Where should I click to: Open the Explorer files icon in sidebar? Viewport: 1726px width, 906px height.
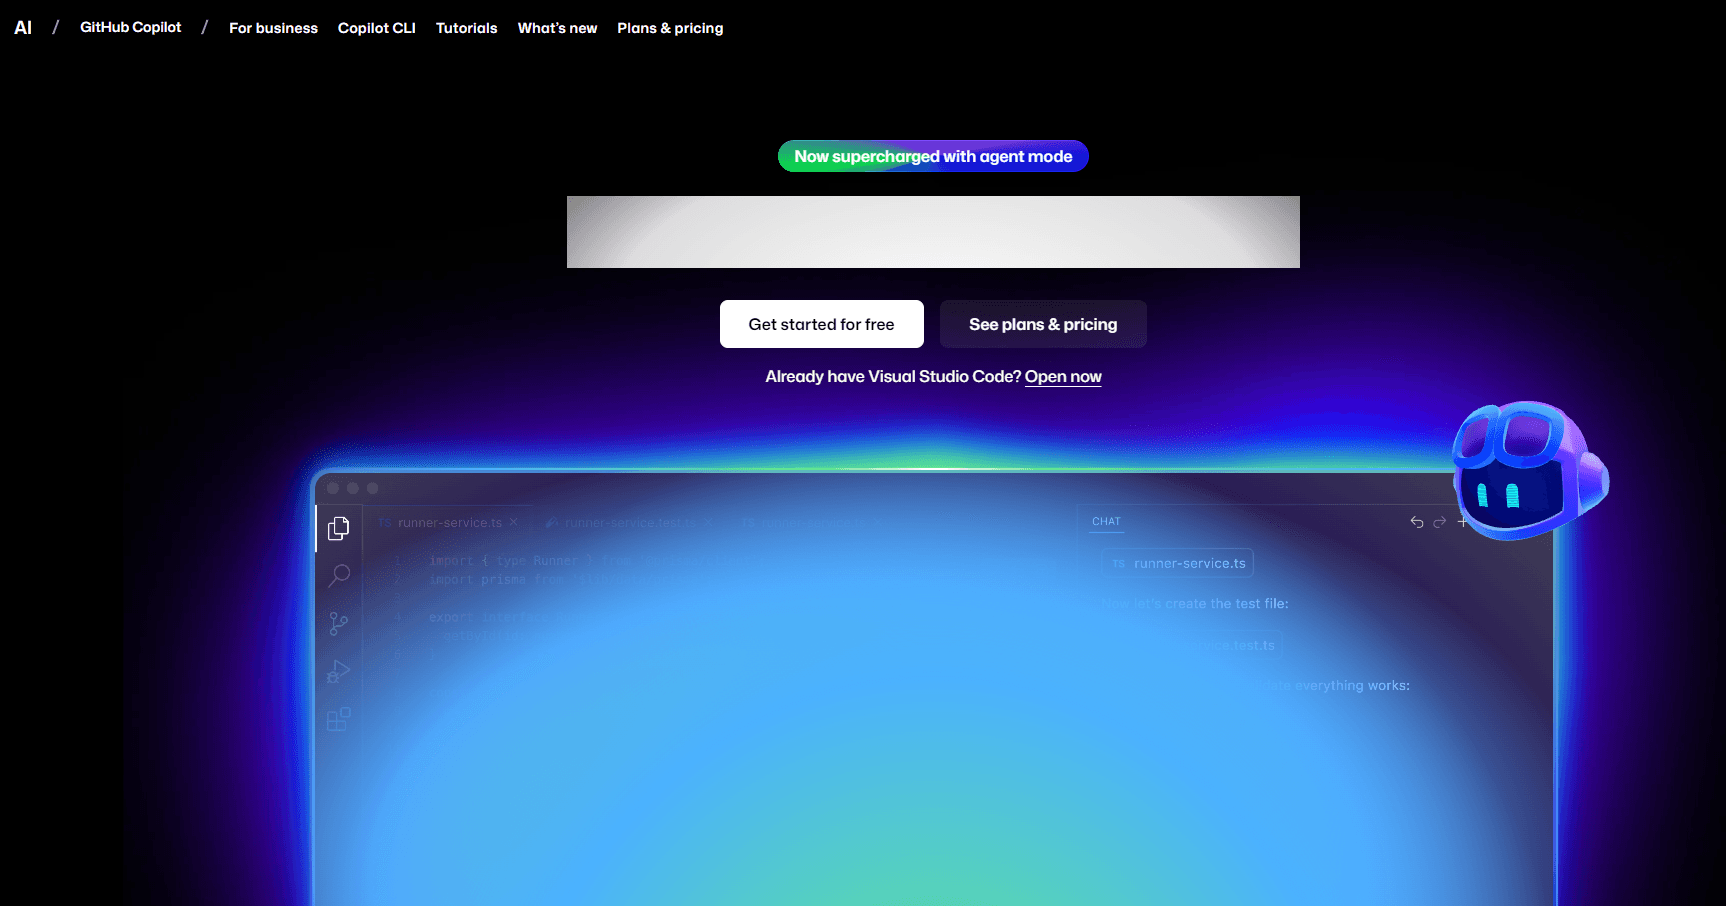point(339,528)
